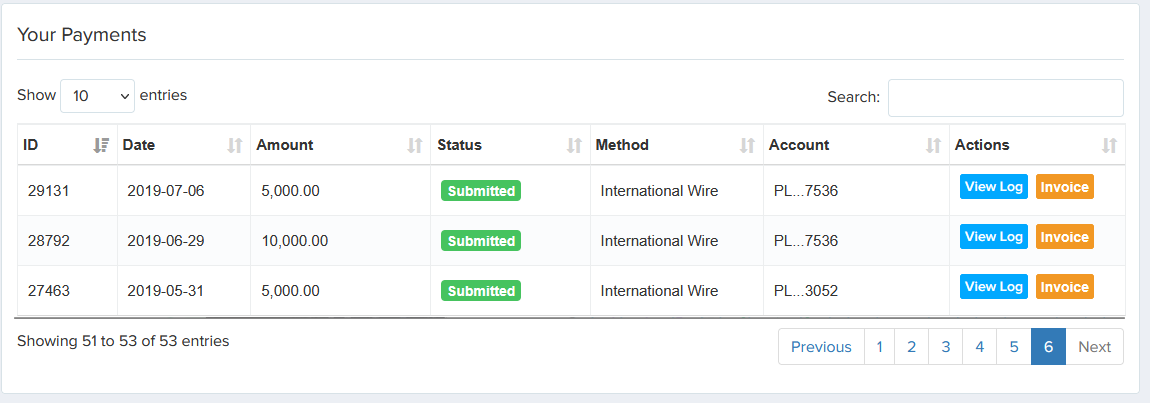The width and height of the screenshot is (1150, 403).
Task: Click the Next pagination button
Action: [x=1094, y=347]
